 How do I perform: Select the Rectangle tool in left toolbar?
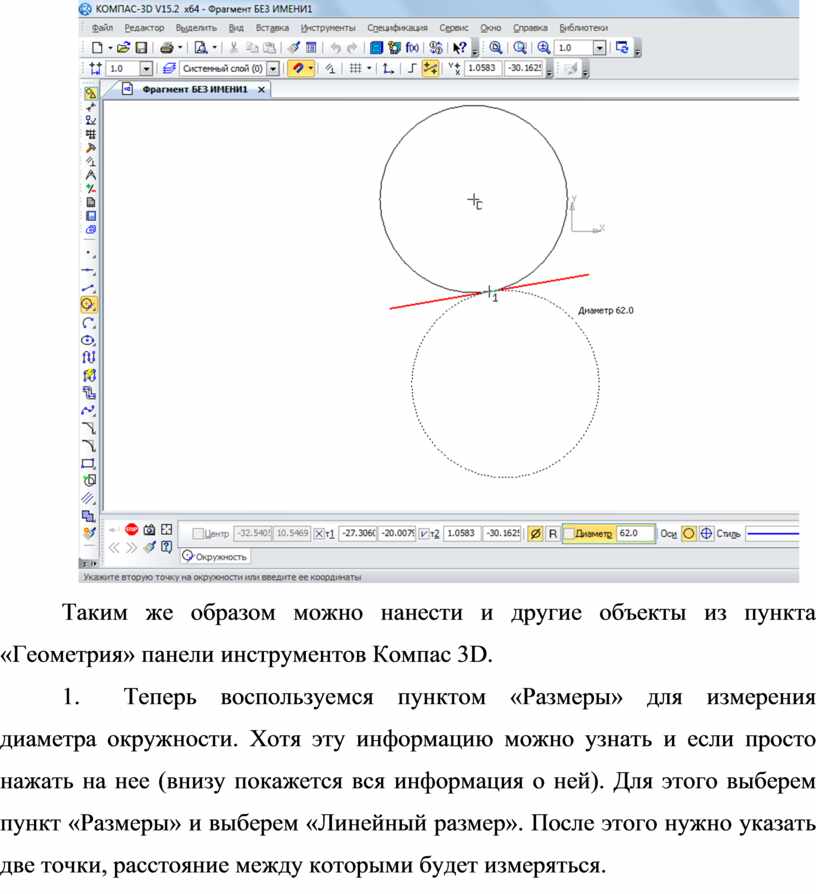88,463
